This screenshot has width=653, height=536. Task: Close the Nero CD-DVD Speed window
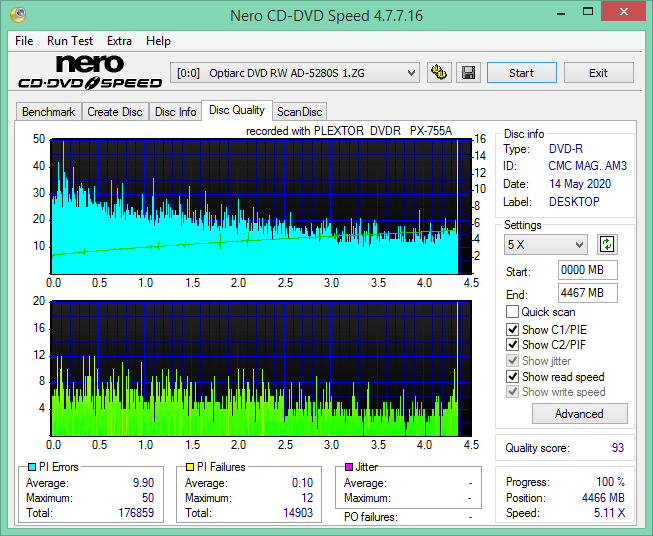pyautogui.click(x=623, y=12)
